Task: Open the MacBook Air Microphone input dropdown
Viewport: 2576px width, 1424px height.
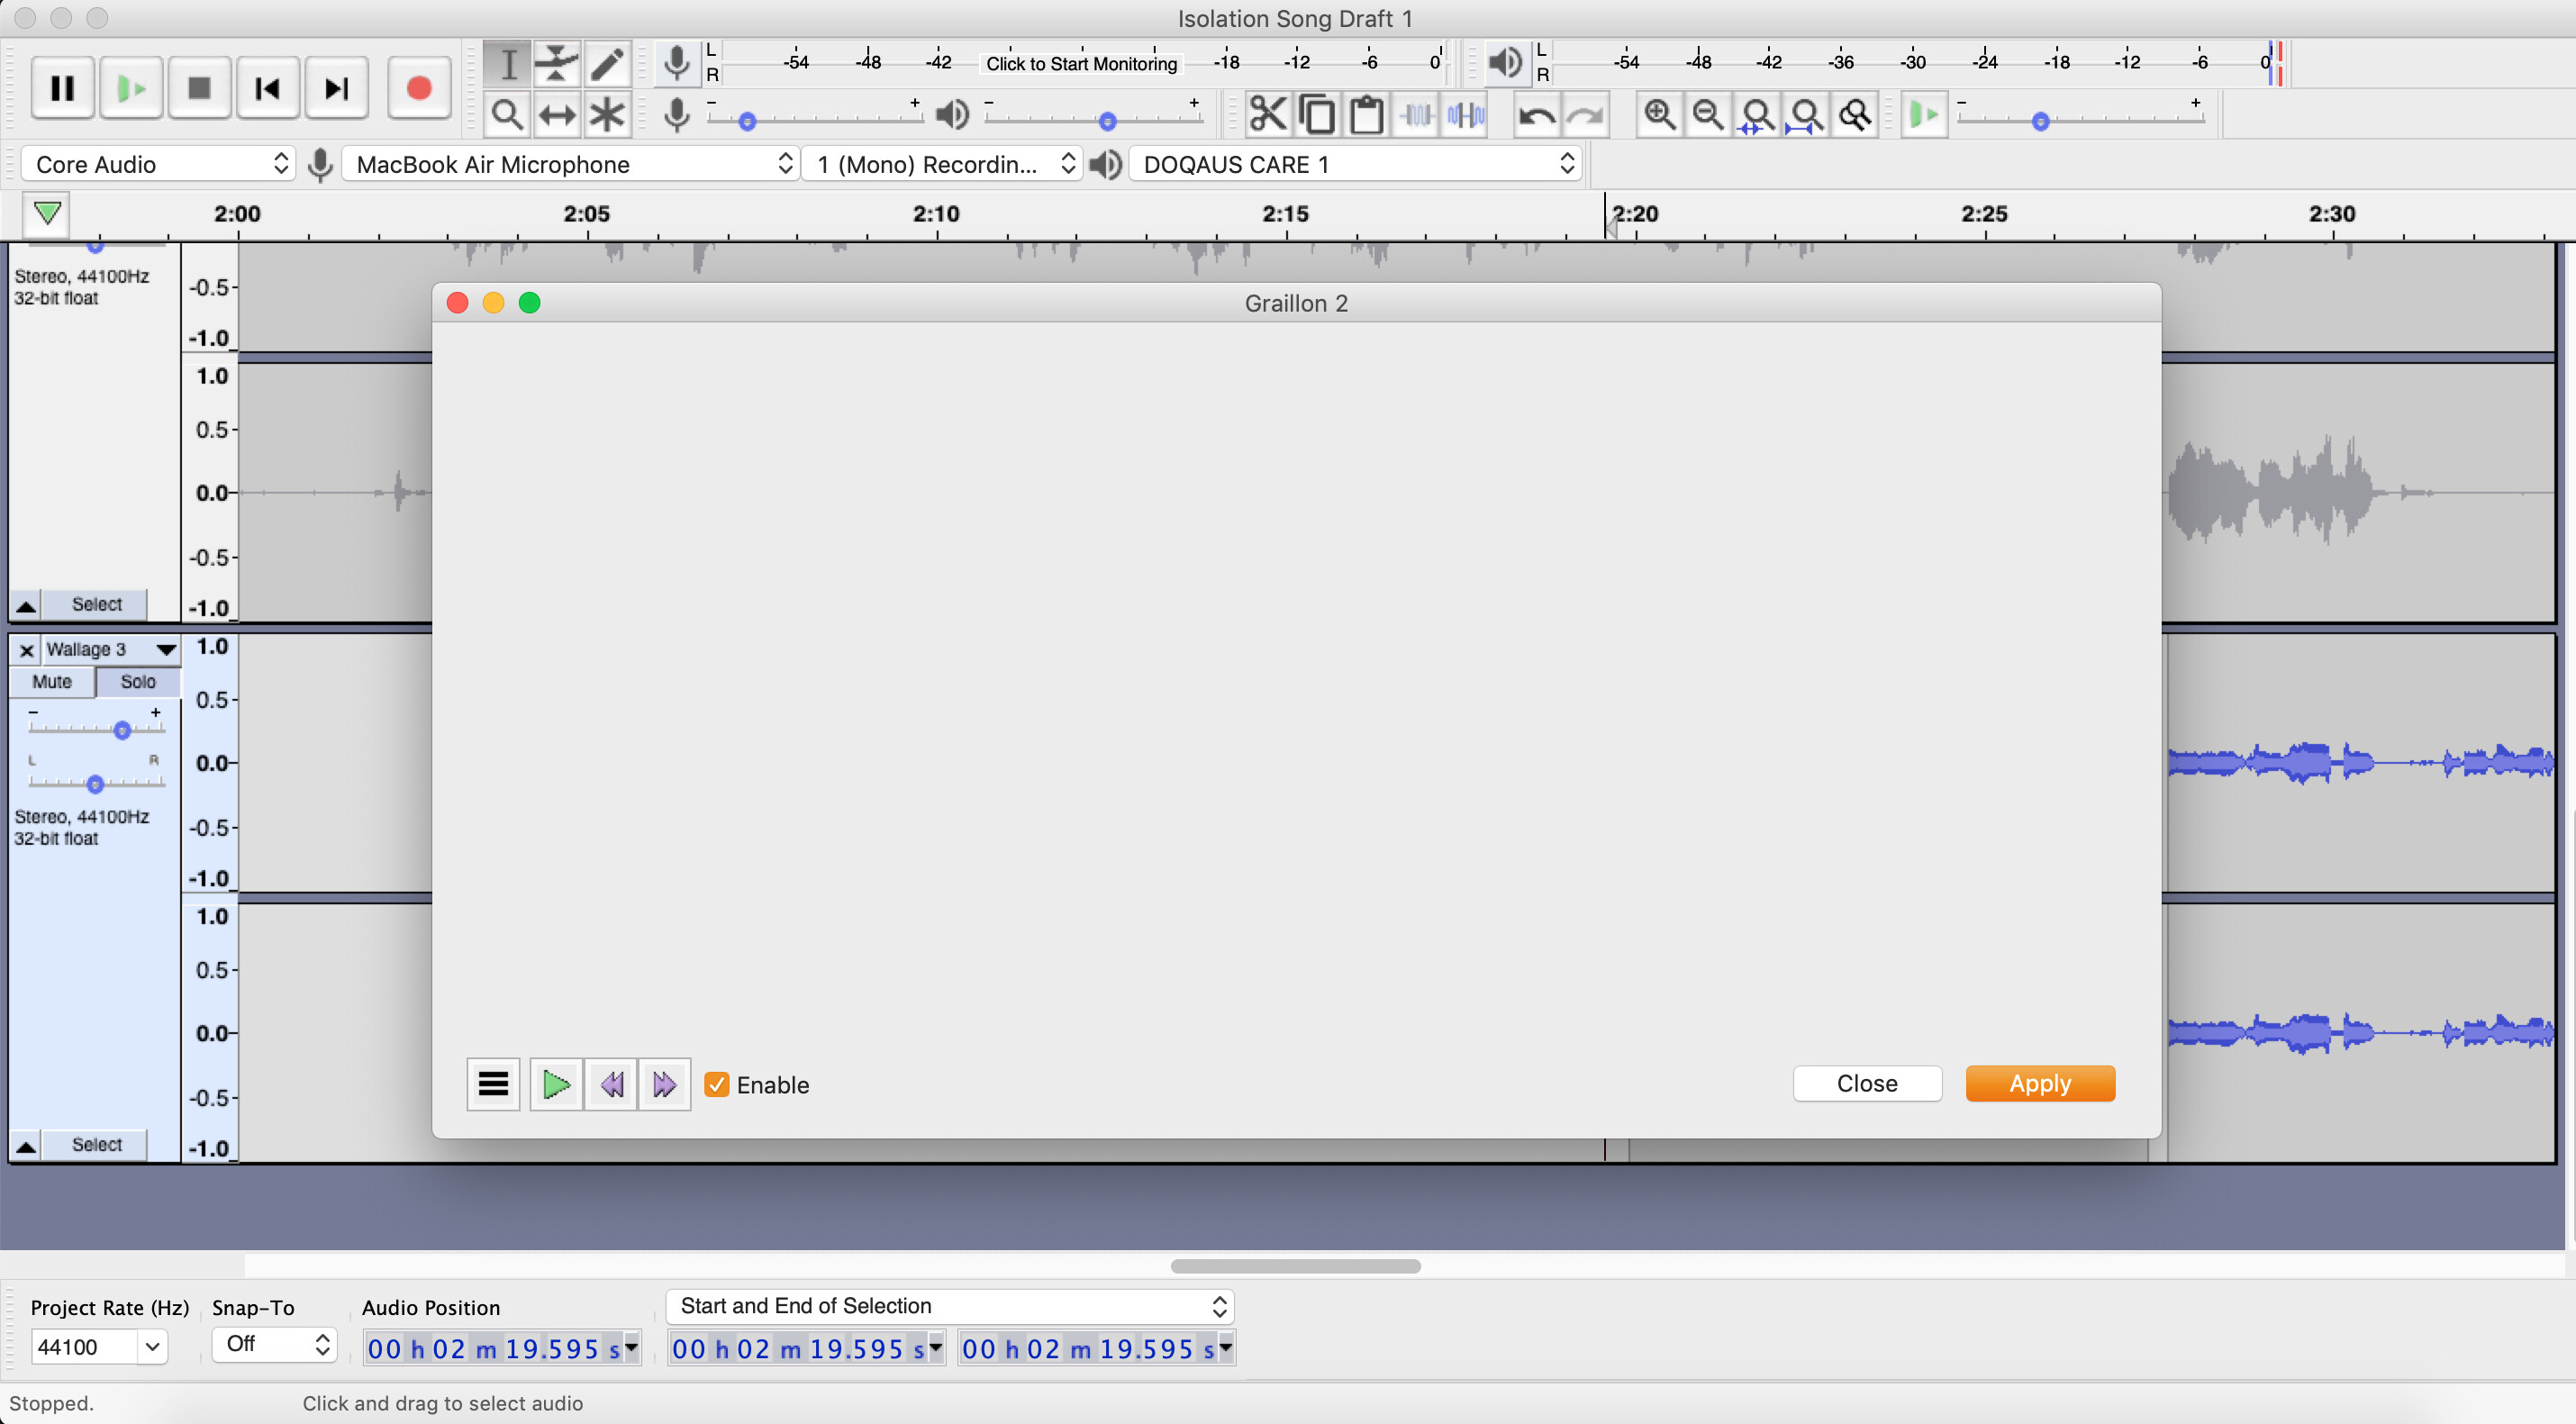Action: pyautogui.click(x=570, y=163)
